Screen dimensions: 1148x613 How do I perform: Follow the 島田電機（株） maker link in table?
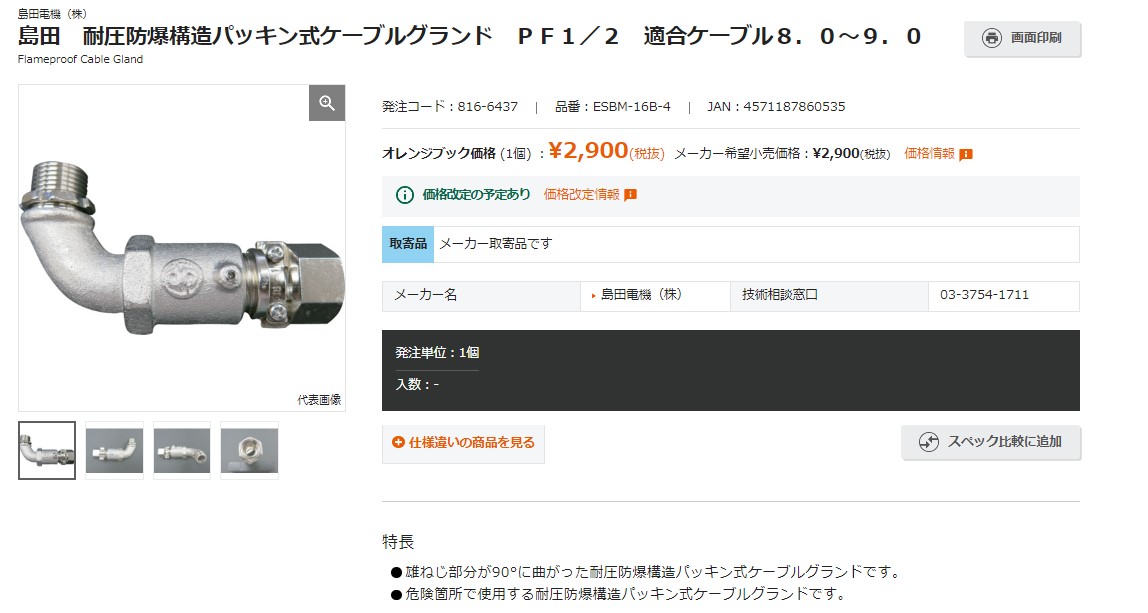pos(641,296)
